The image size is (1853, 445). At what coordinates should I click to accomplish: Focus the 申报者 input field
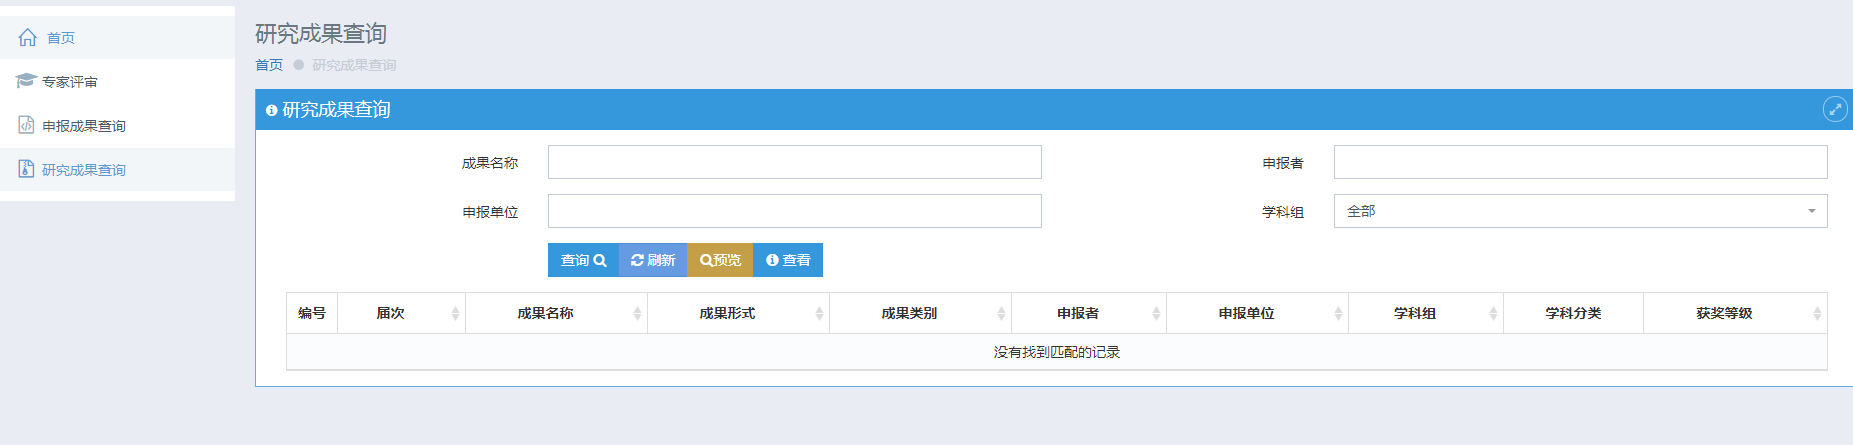coord(1581,162)
